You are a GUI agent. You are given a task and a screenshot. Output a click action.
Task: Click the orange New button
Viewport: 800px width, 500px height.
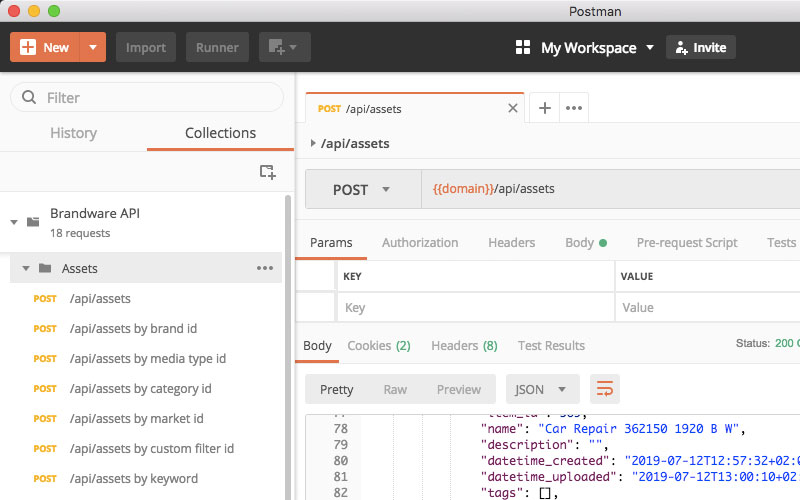click(45, 47)
